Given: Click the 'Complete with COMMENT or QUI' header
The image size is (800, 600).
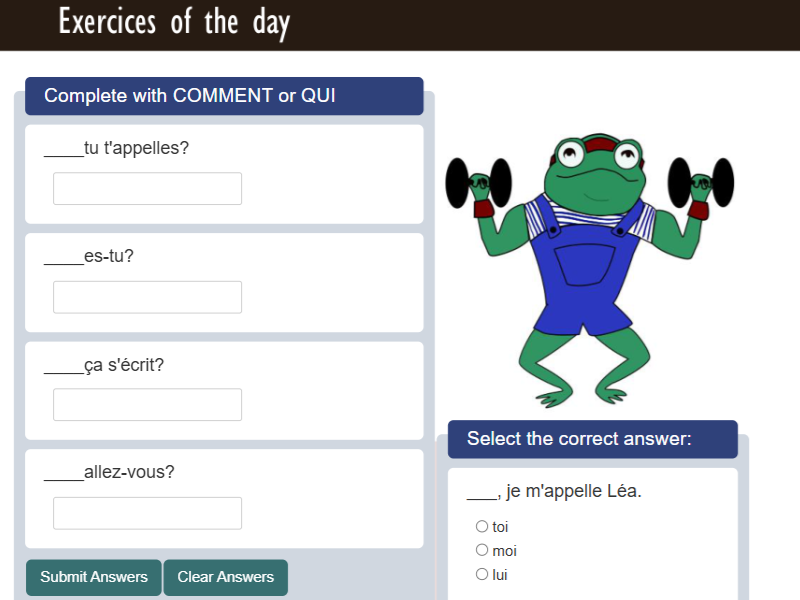Looking at the screenshot, I should click(x=190, y=96).
